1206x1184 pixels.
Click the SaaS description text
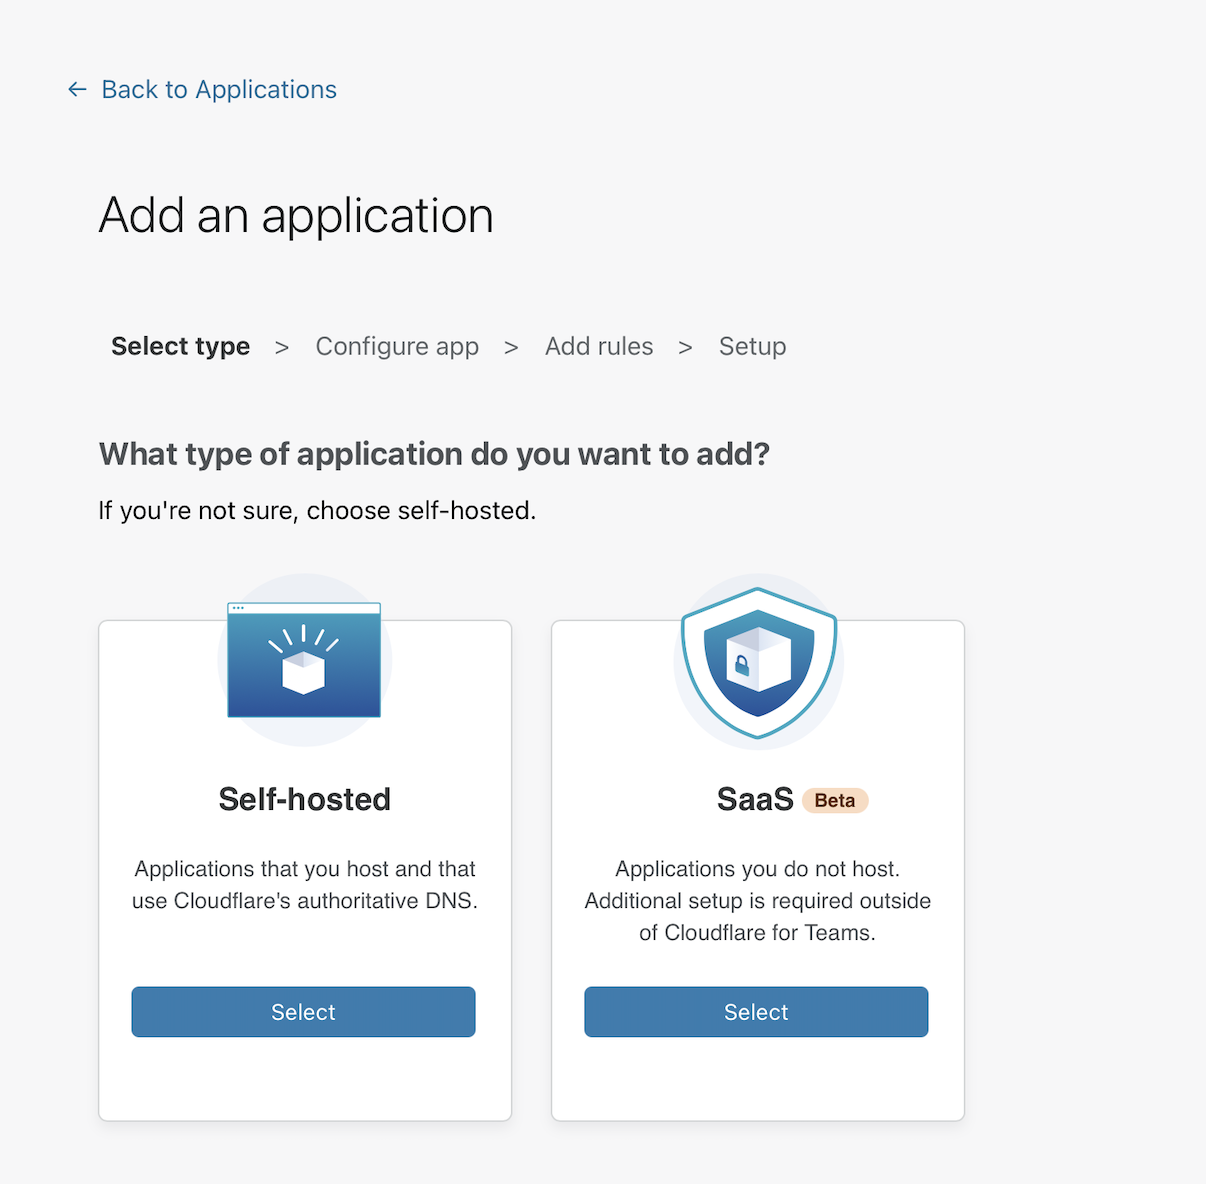[x=757, y=901]
